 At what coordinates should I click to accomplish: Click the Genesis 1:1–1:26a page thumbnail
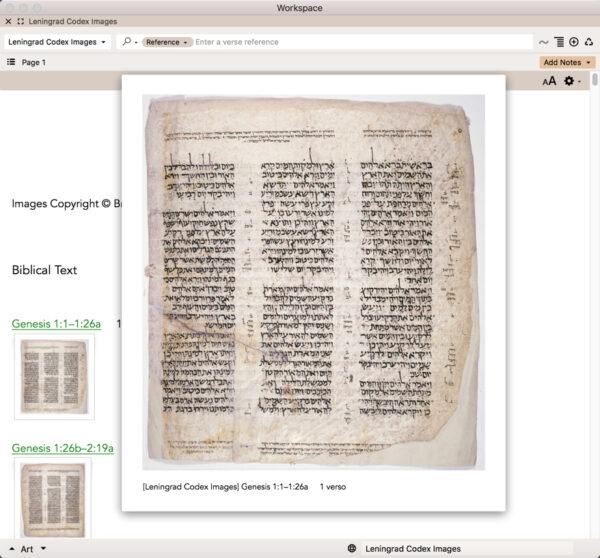pos(54,377)
